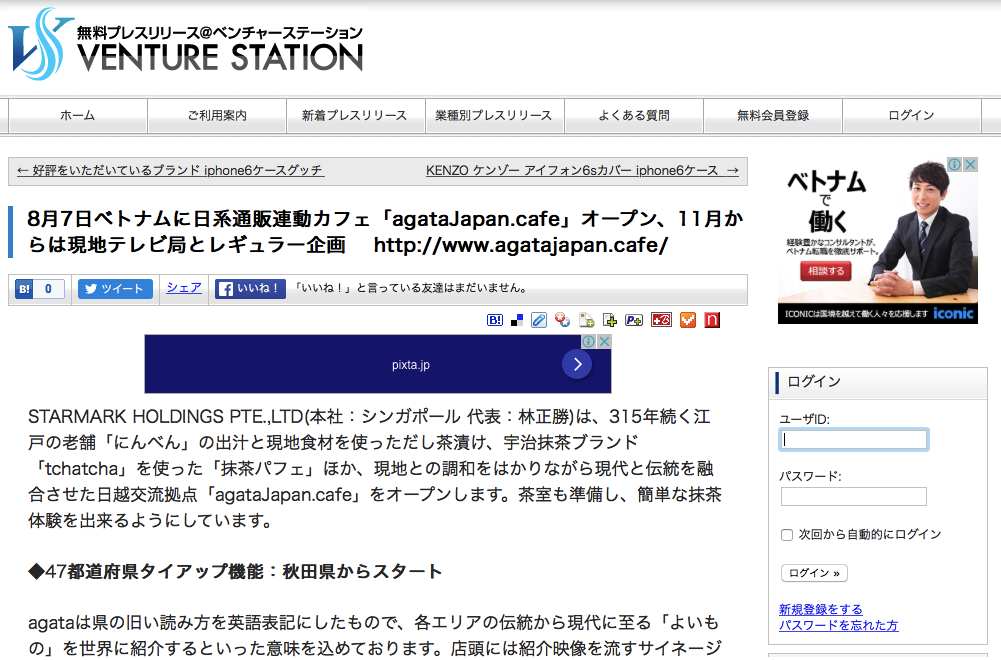Click the purple P+ bookmark icon
The image size is (1001, 660).
click(634, 320)
